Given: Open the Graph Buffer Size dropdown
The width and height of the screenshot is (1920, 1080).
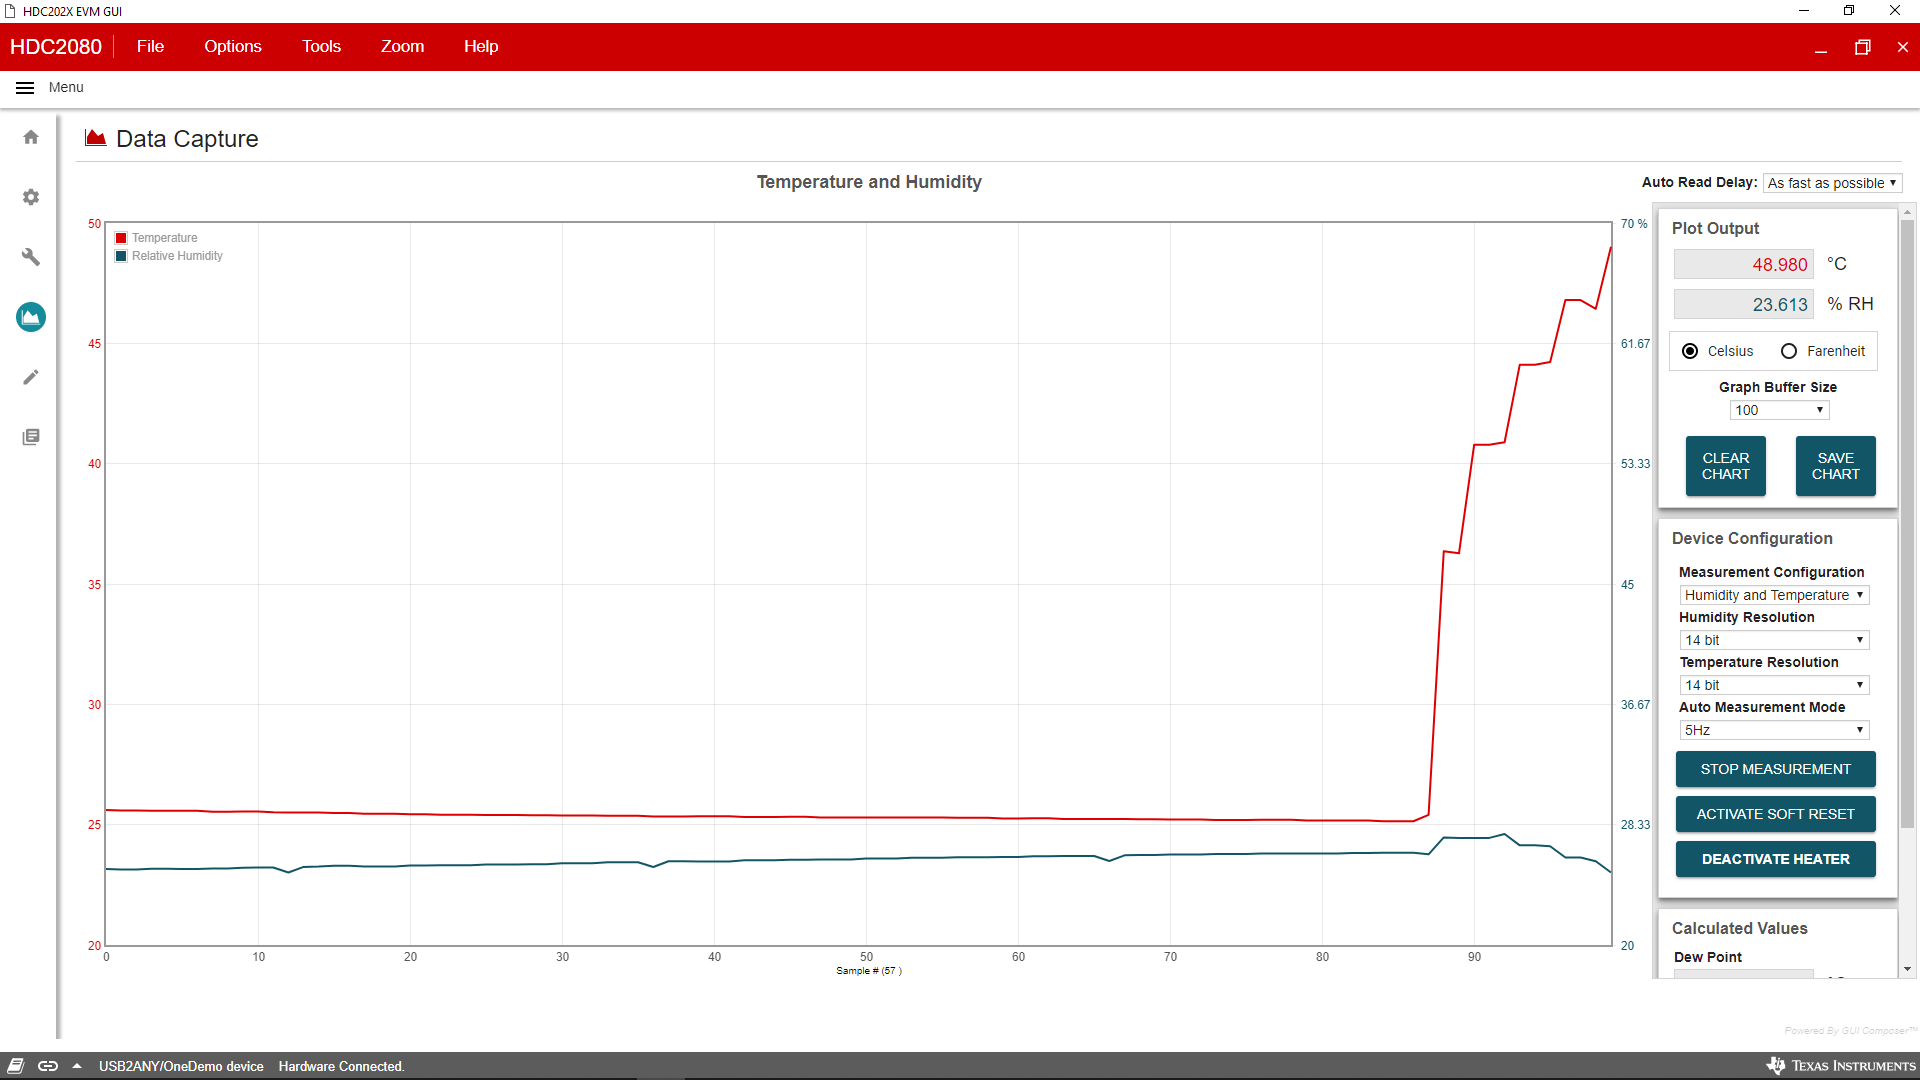Looking at the screenshot, I should click(x=1779, y=410).
